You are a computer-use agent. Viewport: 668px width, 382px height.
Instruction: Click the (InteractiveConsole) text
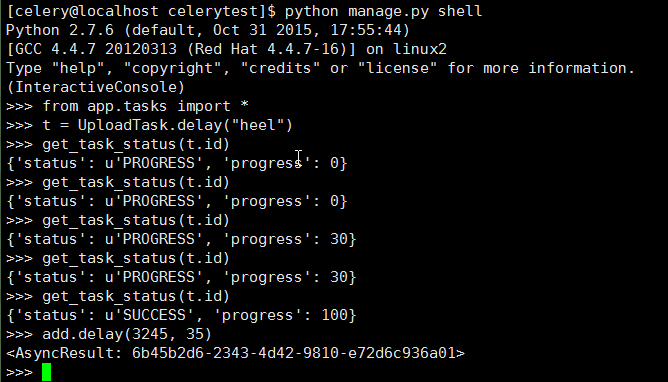tap(96, 87)
